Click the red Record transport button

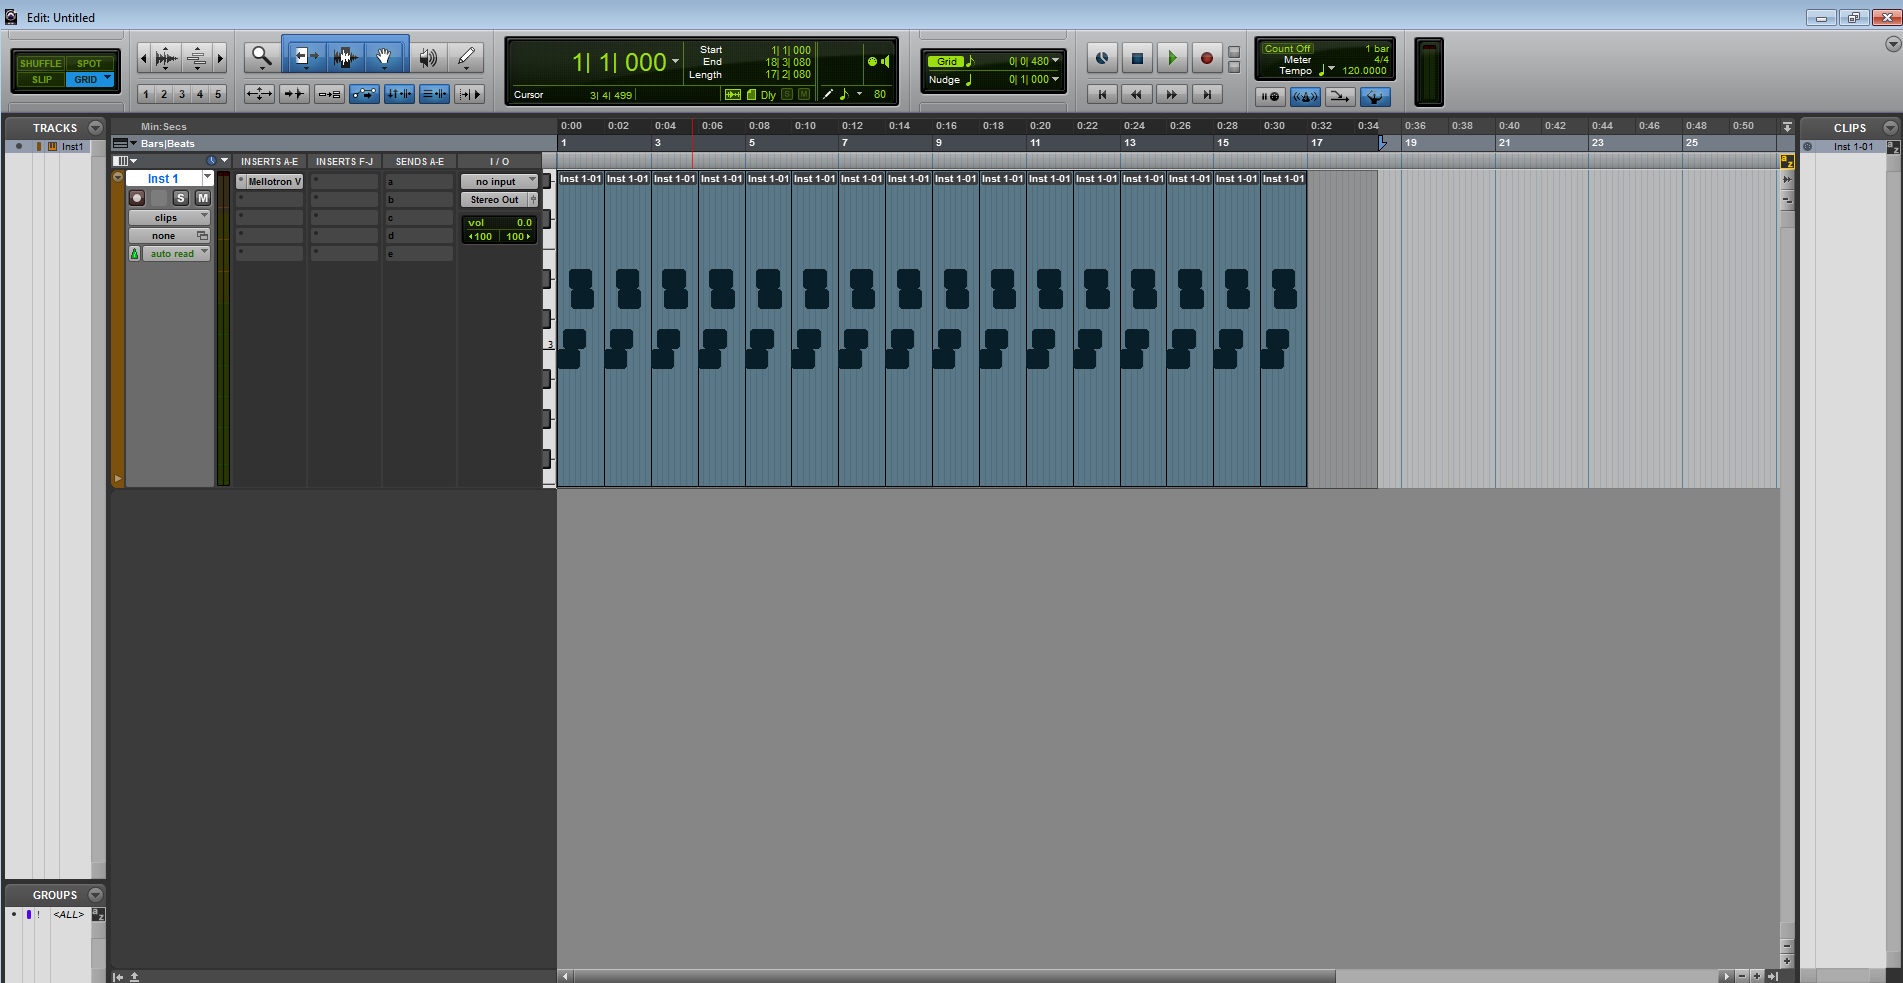pyautogui.click(x=1207, y=58)
